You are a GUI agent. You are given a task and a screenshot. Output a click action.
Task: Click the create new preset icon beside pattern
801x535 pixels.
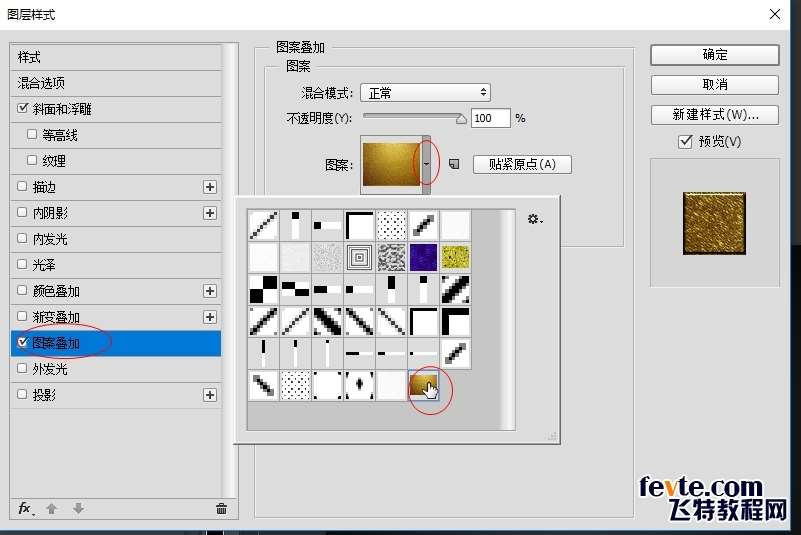[x=454, y=164]
